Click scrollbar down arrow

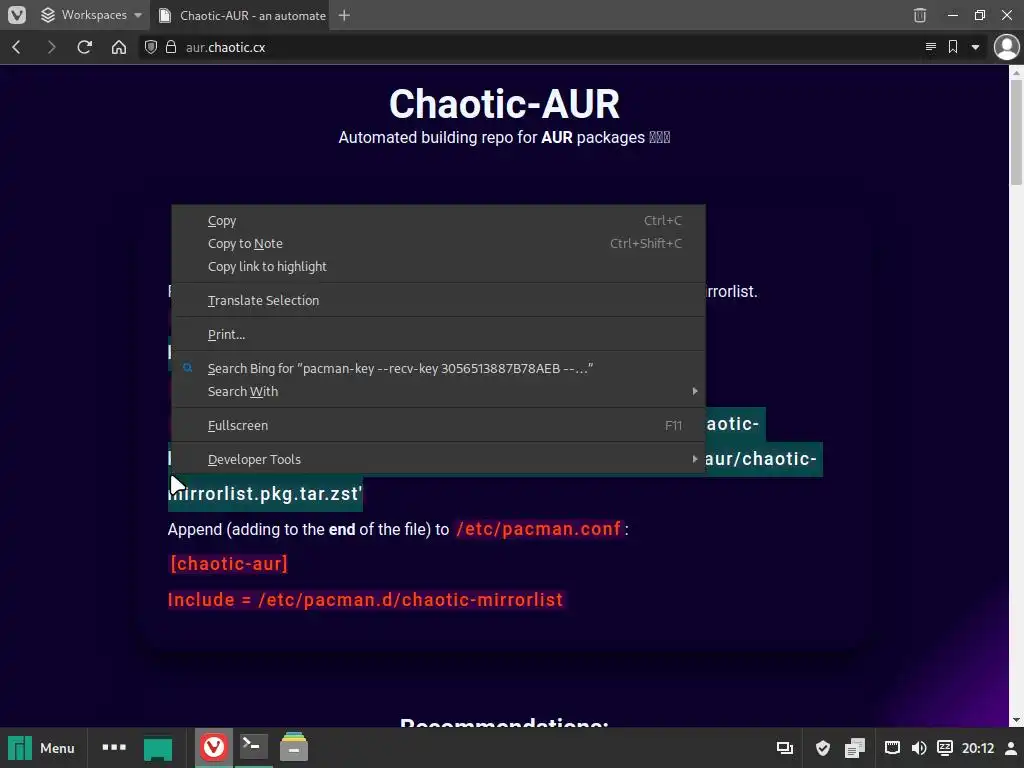(1016, 720)
